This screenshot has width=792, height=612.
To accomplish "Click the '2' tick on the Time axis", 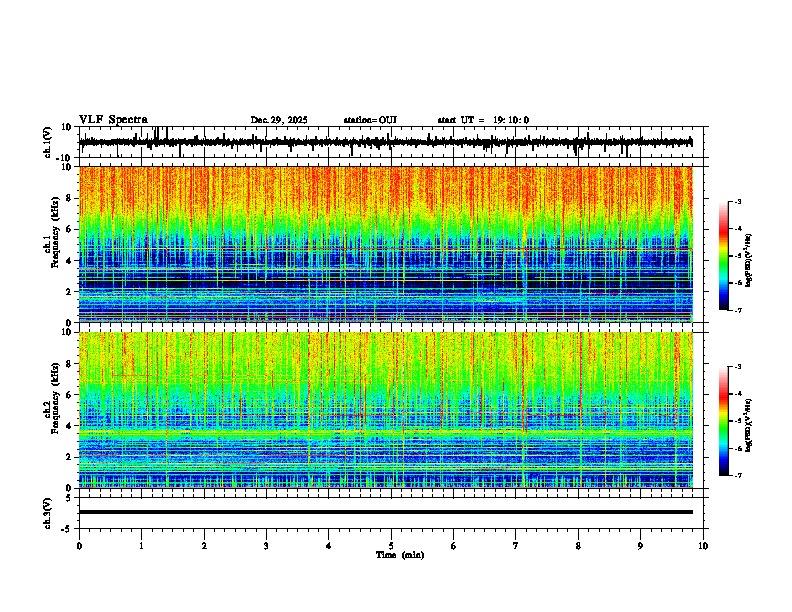I will pyautogui.click(x=204, y=546).
